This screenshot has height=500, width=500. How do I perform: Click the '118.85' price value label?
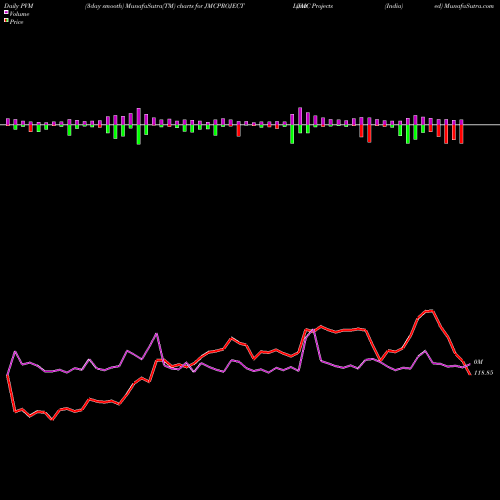(483, 373)
